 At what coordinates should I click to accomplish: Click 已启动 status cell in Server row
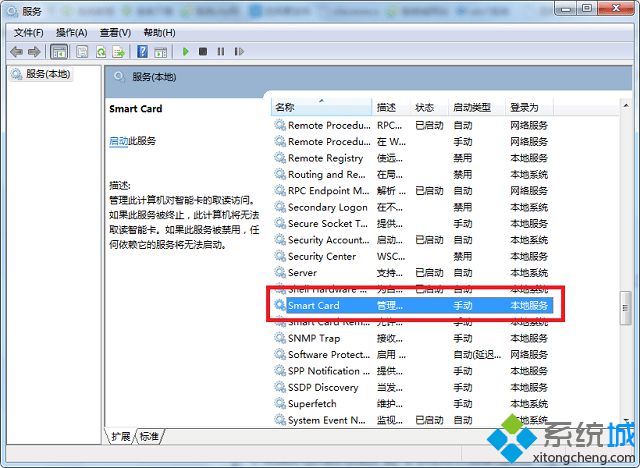tap(429, 273)
